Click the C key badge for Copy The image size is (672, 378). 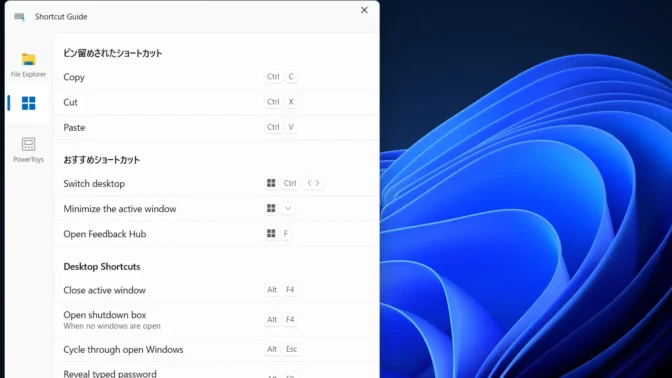click(x=291, y=77)
